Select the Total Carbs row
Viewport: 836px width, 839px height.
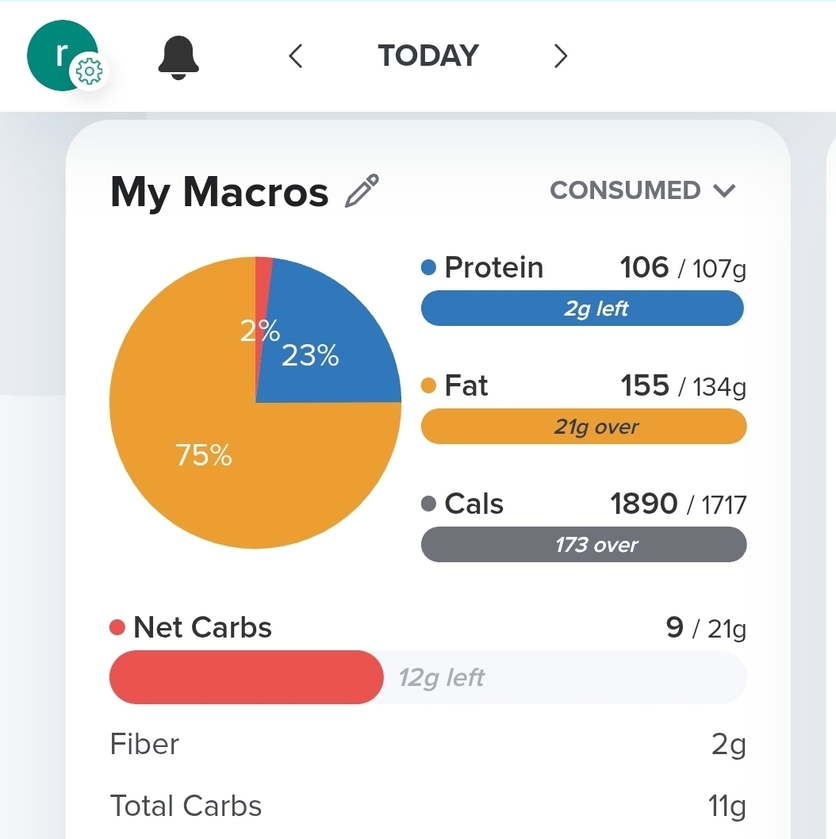click(427, 806)
